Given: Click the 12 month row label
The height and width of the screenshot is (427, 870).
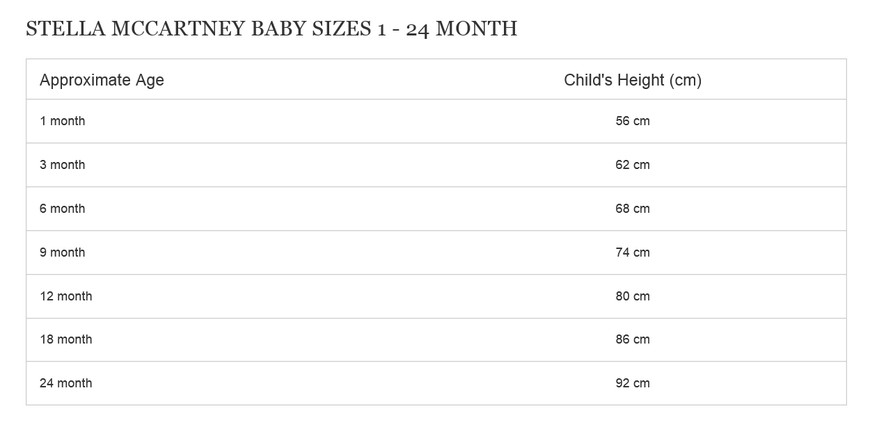Looking at the screenshot, I should tap(65, 296).
